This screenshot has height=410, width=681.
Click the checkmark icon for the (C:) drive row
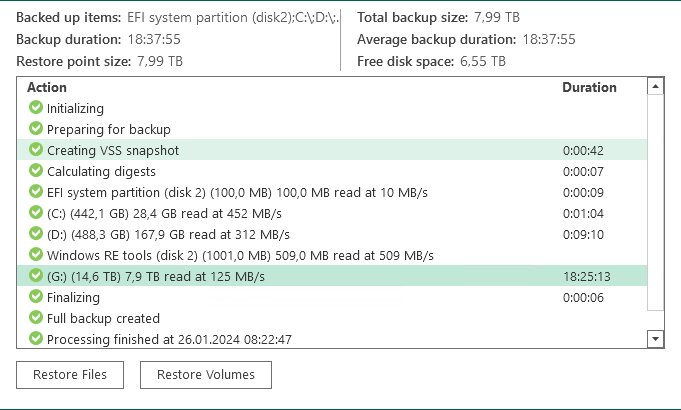coord(36,213)
